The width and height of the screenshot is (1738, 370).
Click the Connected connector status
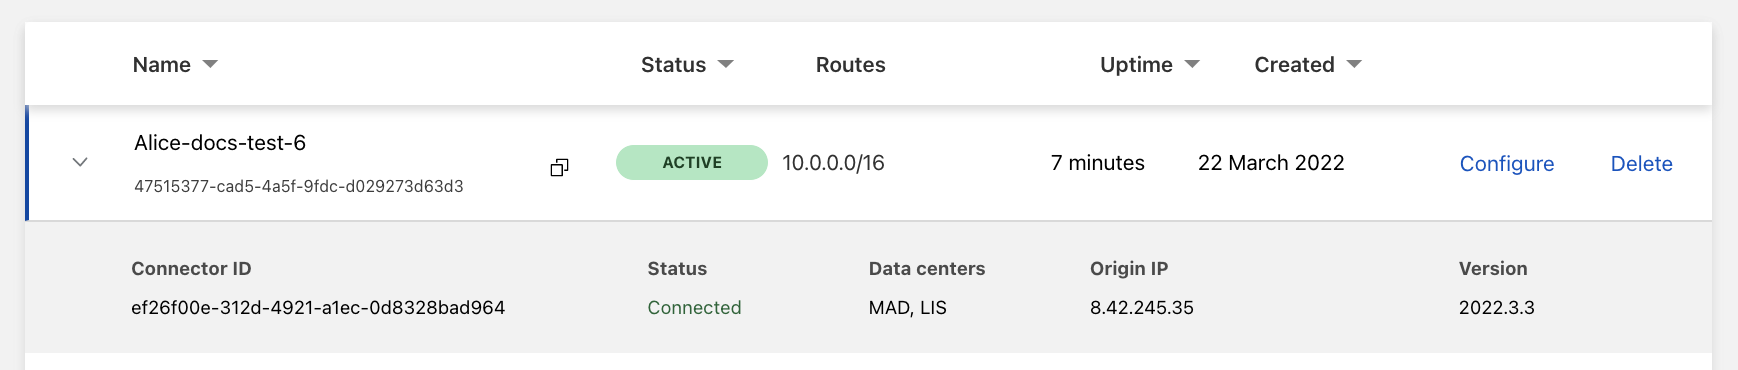tap(694, 308)
